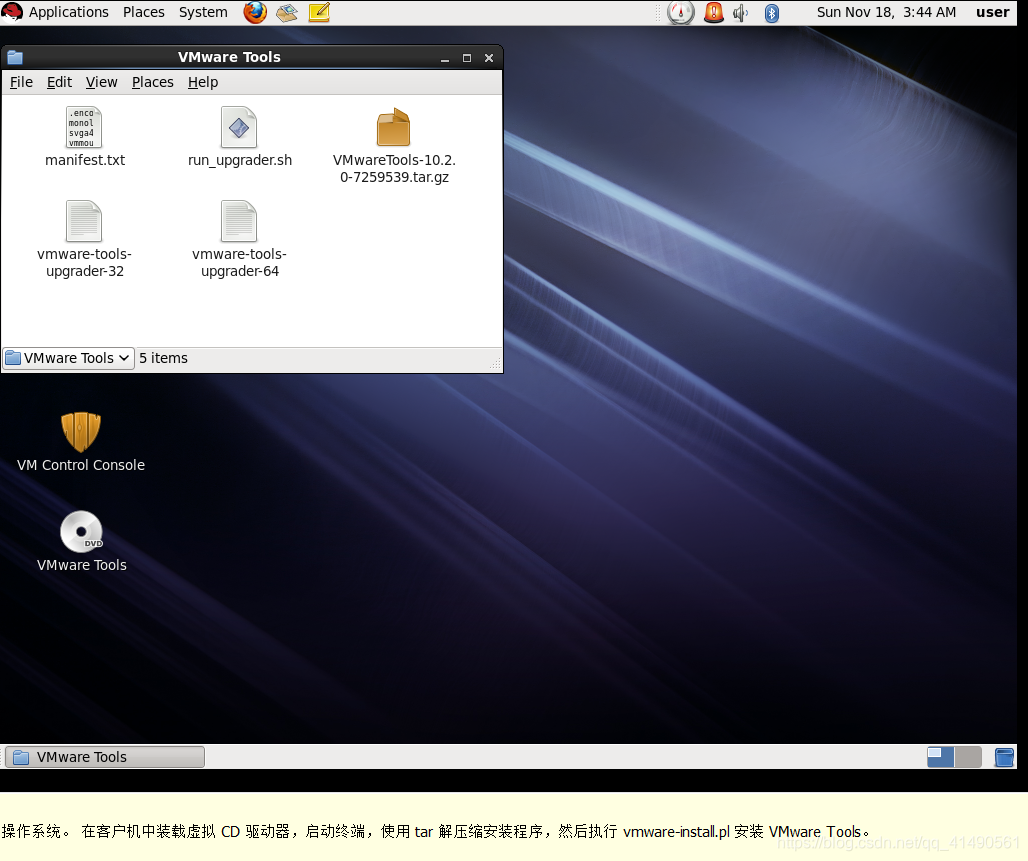The image size is (1028, 861).
Task: Select the vmware-tools-upgrader-32 file icon
Action: (84, 221)
